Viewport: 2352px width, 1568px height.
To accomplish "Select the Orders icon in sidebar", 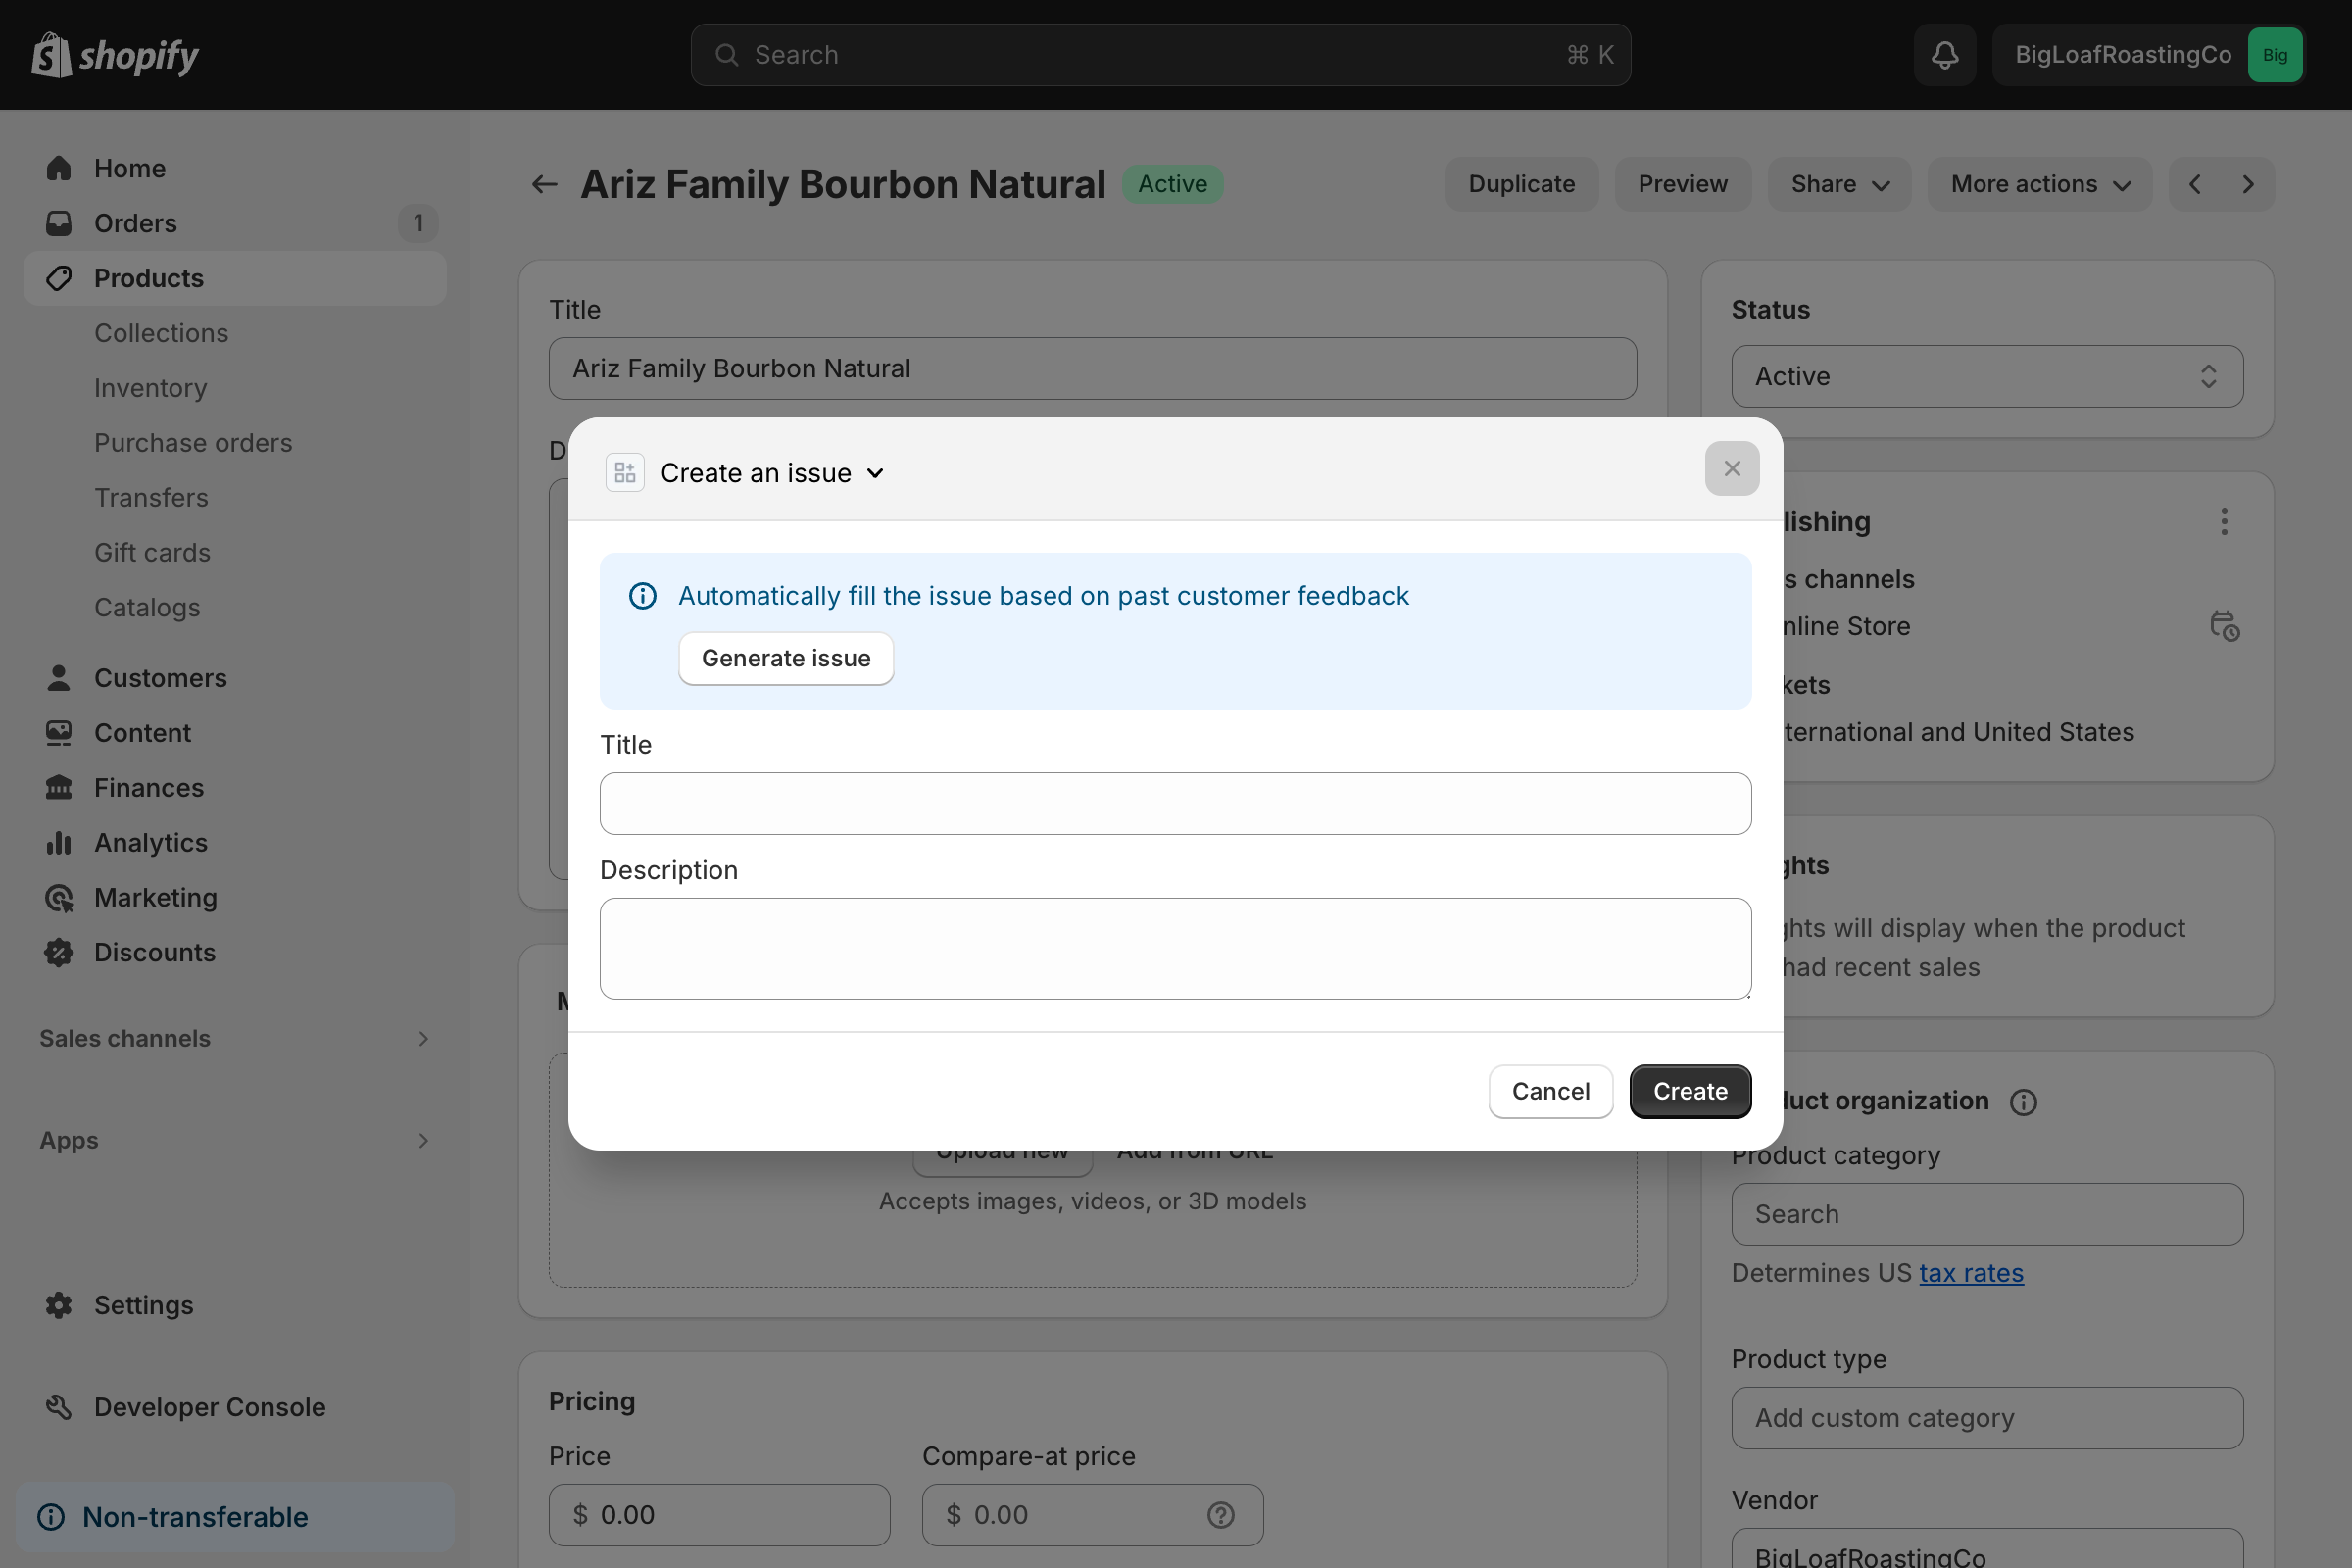I will pos(59,223).
